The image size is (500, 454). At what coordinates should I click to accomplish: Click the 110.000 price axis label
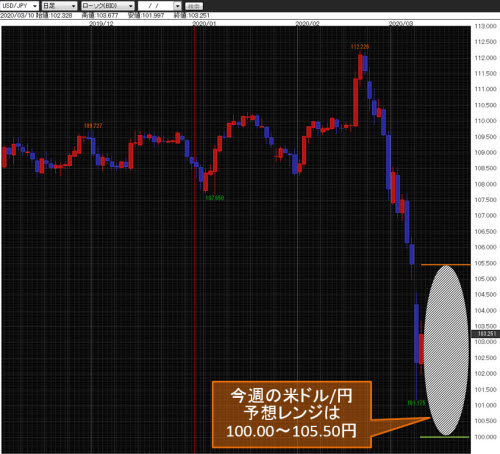click(486, 121)
